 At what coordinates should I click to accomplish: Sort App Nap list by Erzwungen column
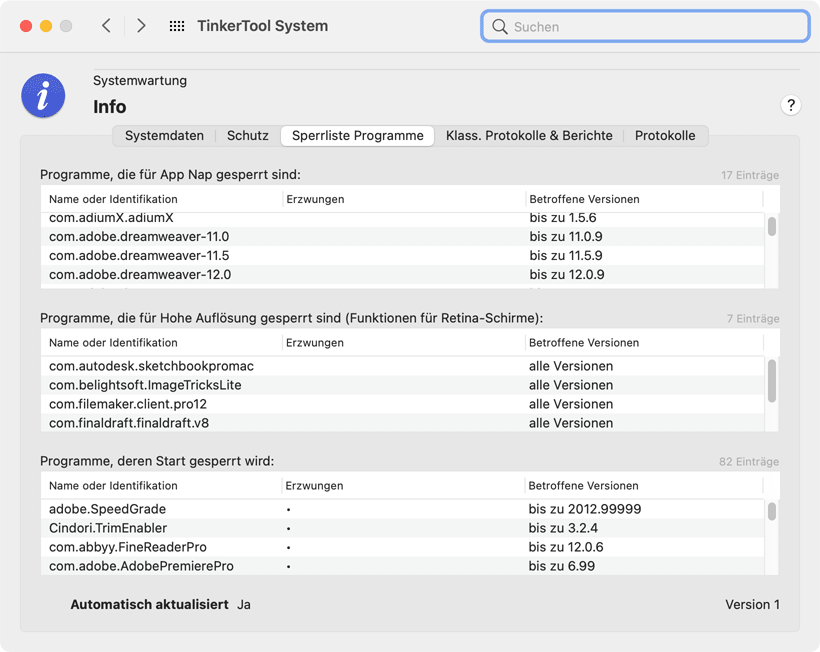[x=404, y=199]
